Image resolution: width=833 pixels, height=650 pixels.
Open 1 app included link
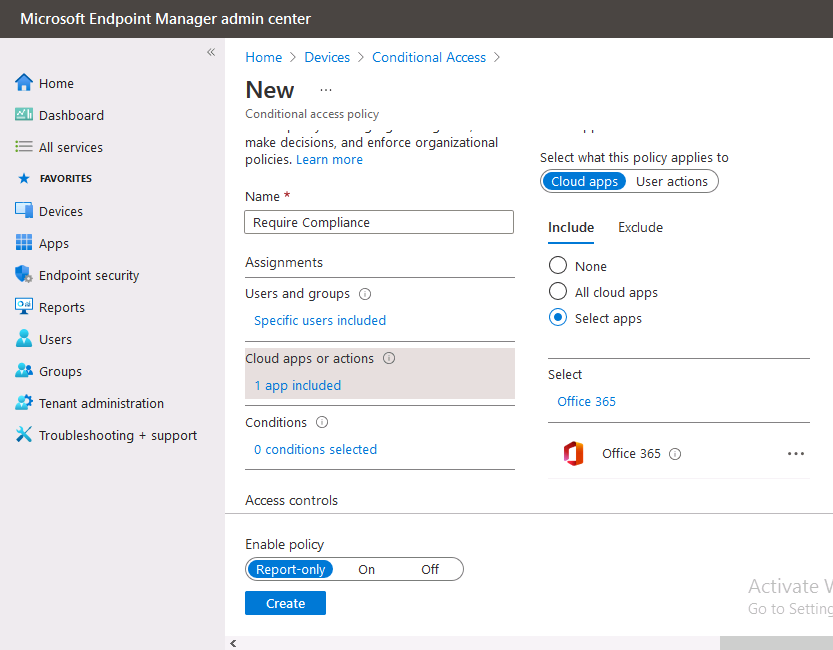298,386
